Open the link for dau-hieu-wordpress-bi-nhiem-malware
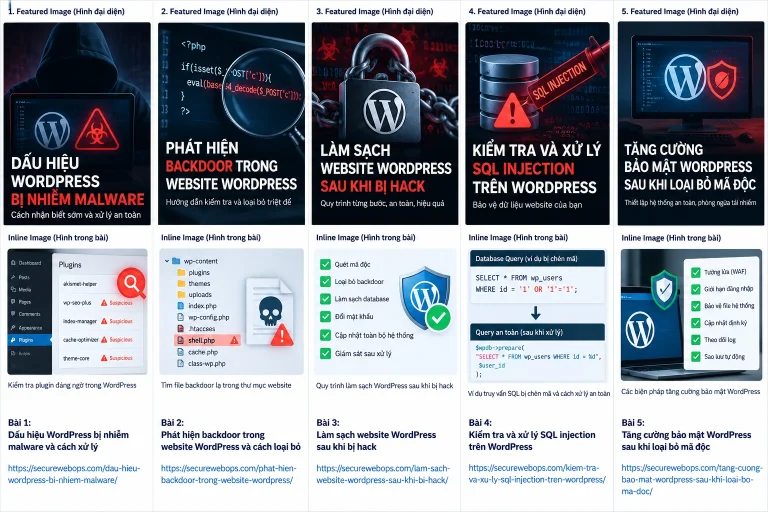This screenshot has width=768, height=512. click(x=74, y=474)
